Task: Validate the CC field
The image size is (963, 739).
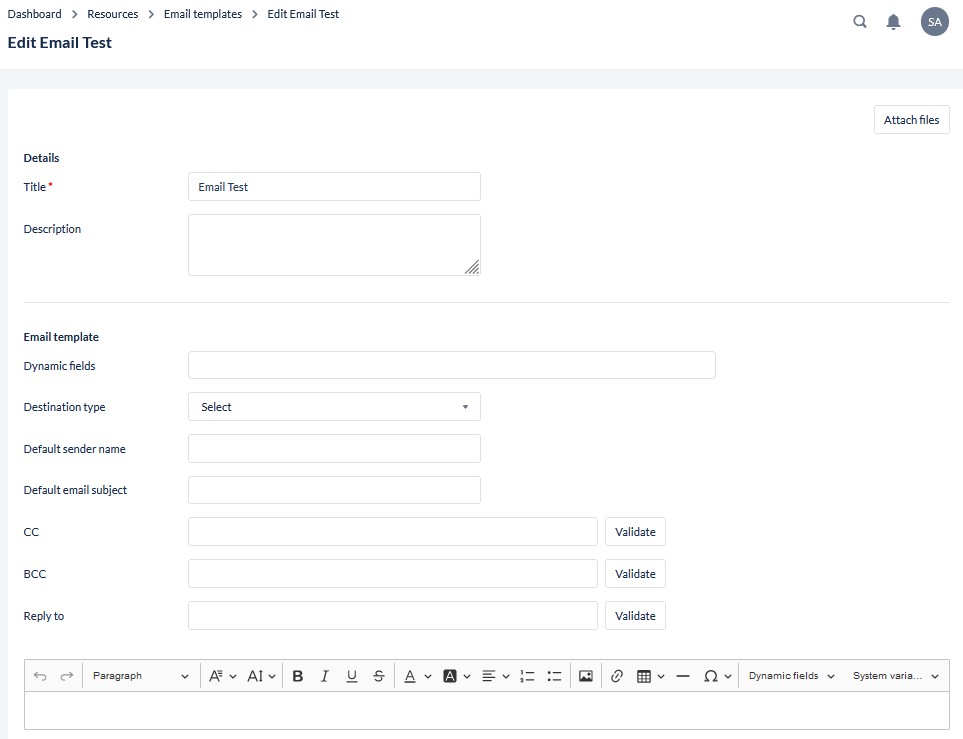Action: click(635, 532)
